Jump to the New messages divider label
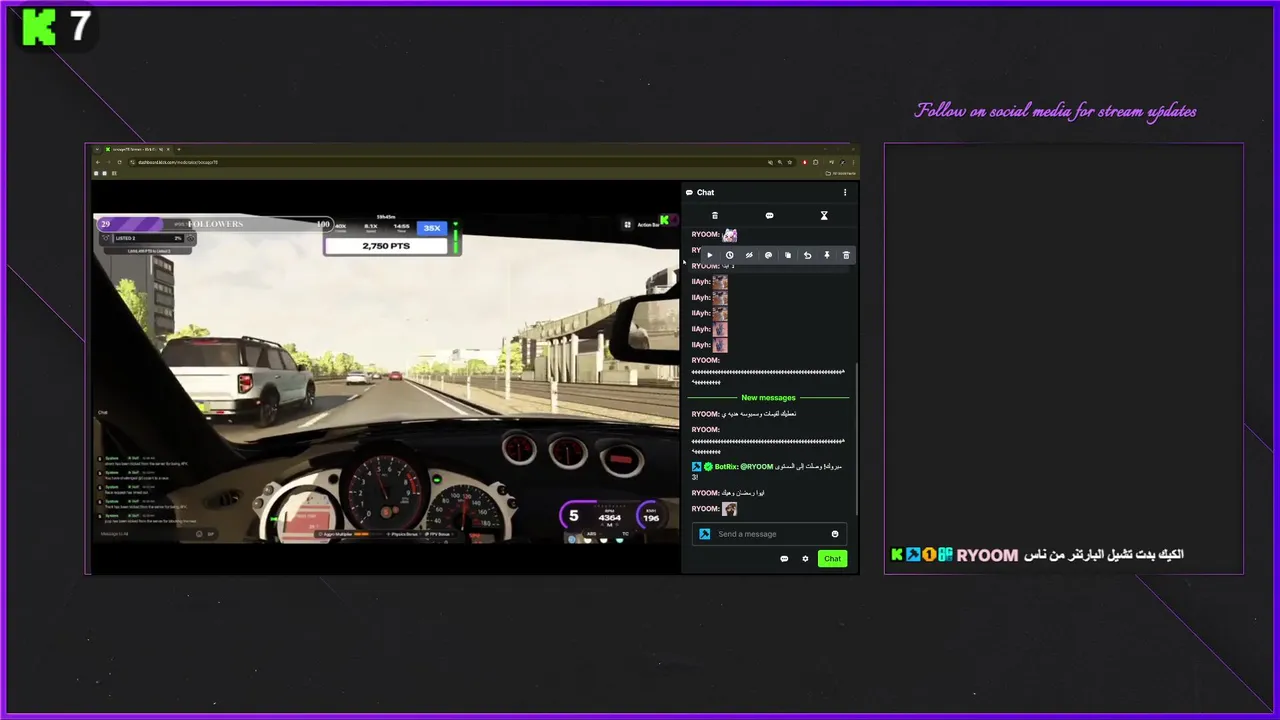The width and height of the screenshot is (1280, 720). point(768,398)
